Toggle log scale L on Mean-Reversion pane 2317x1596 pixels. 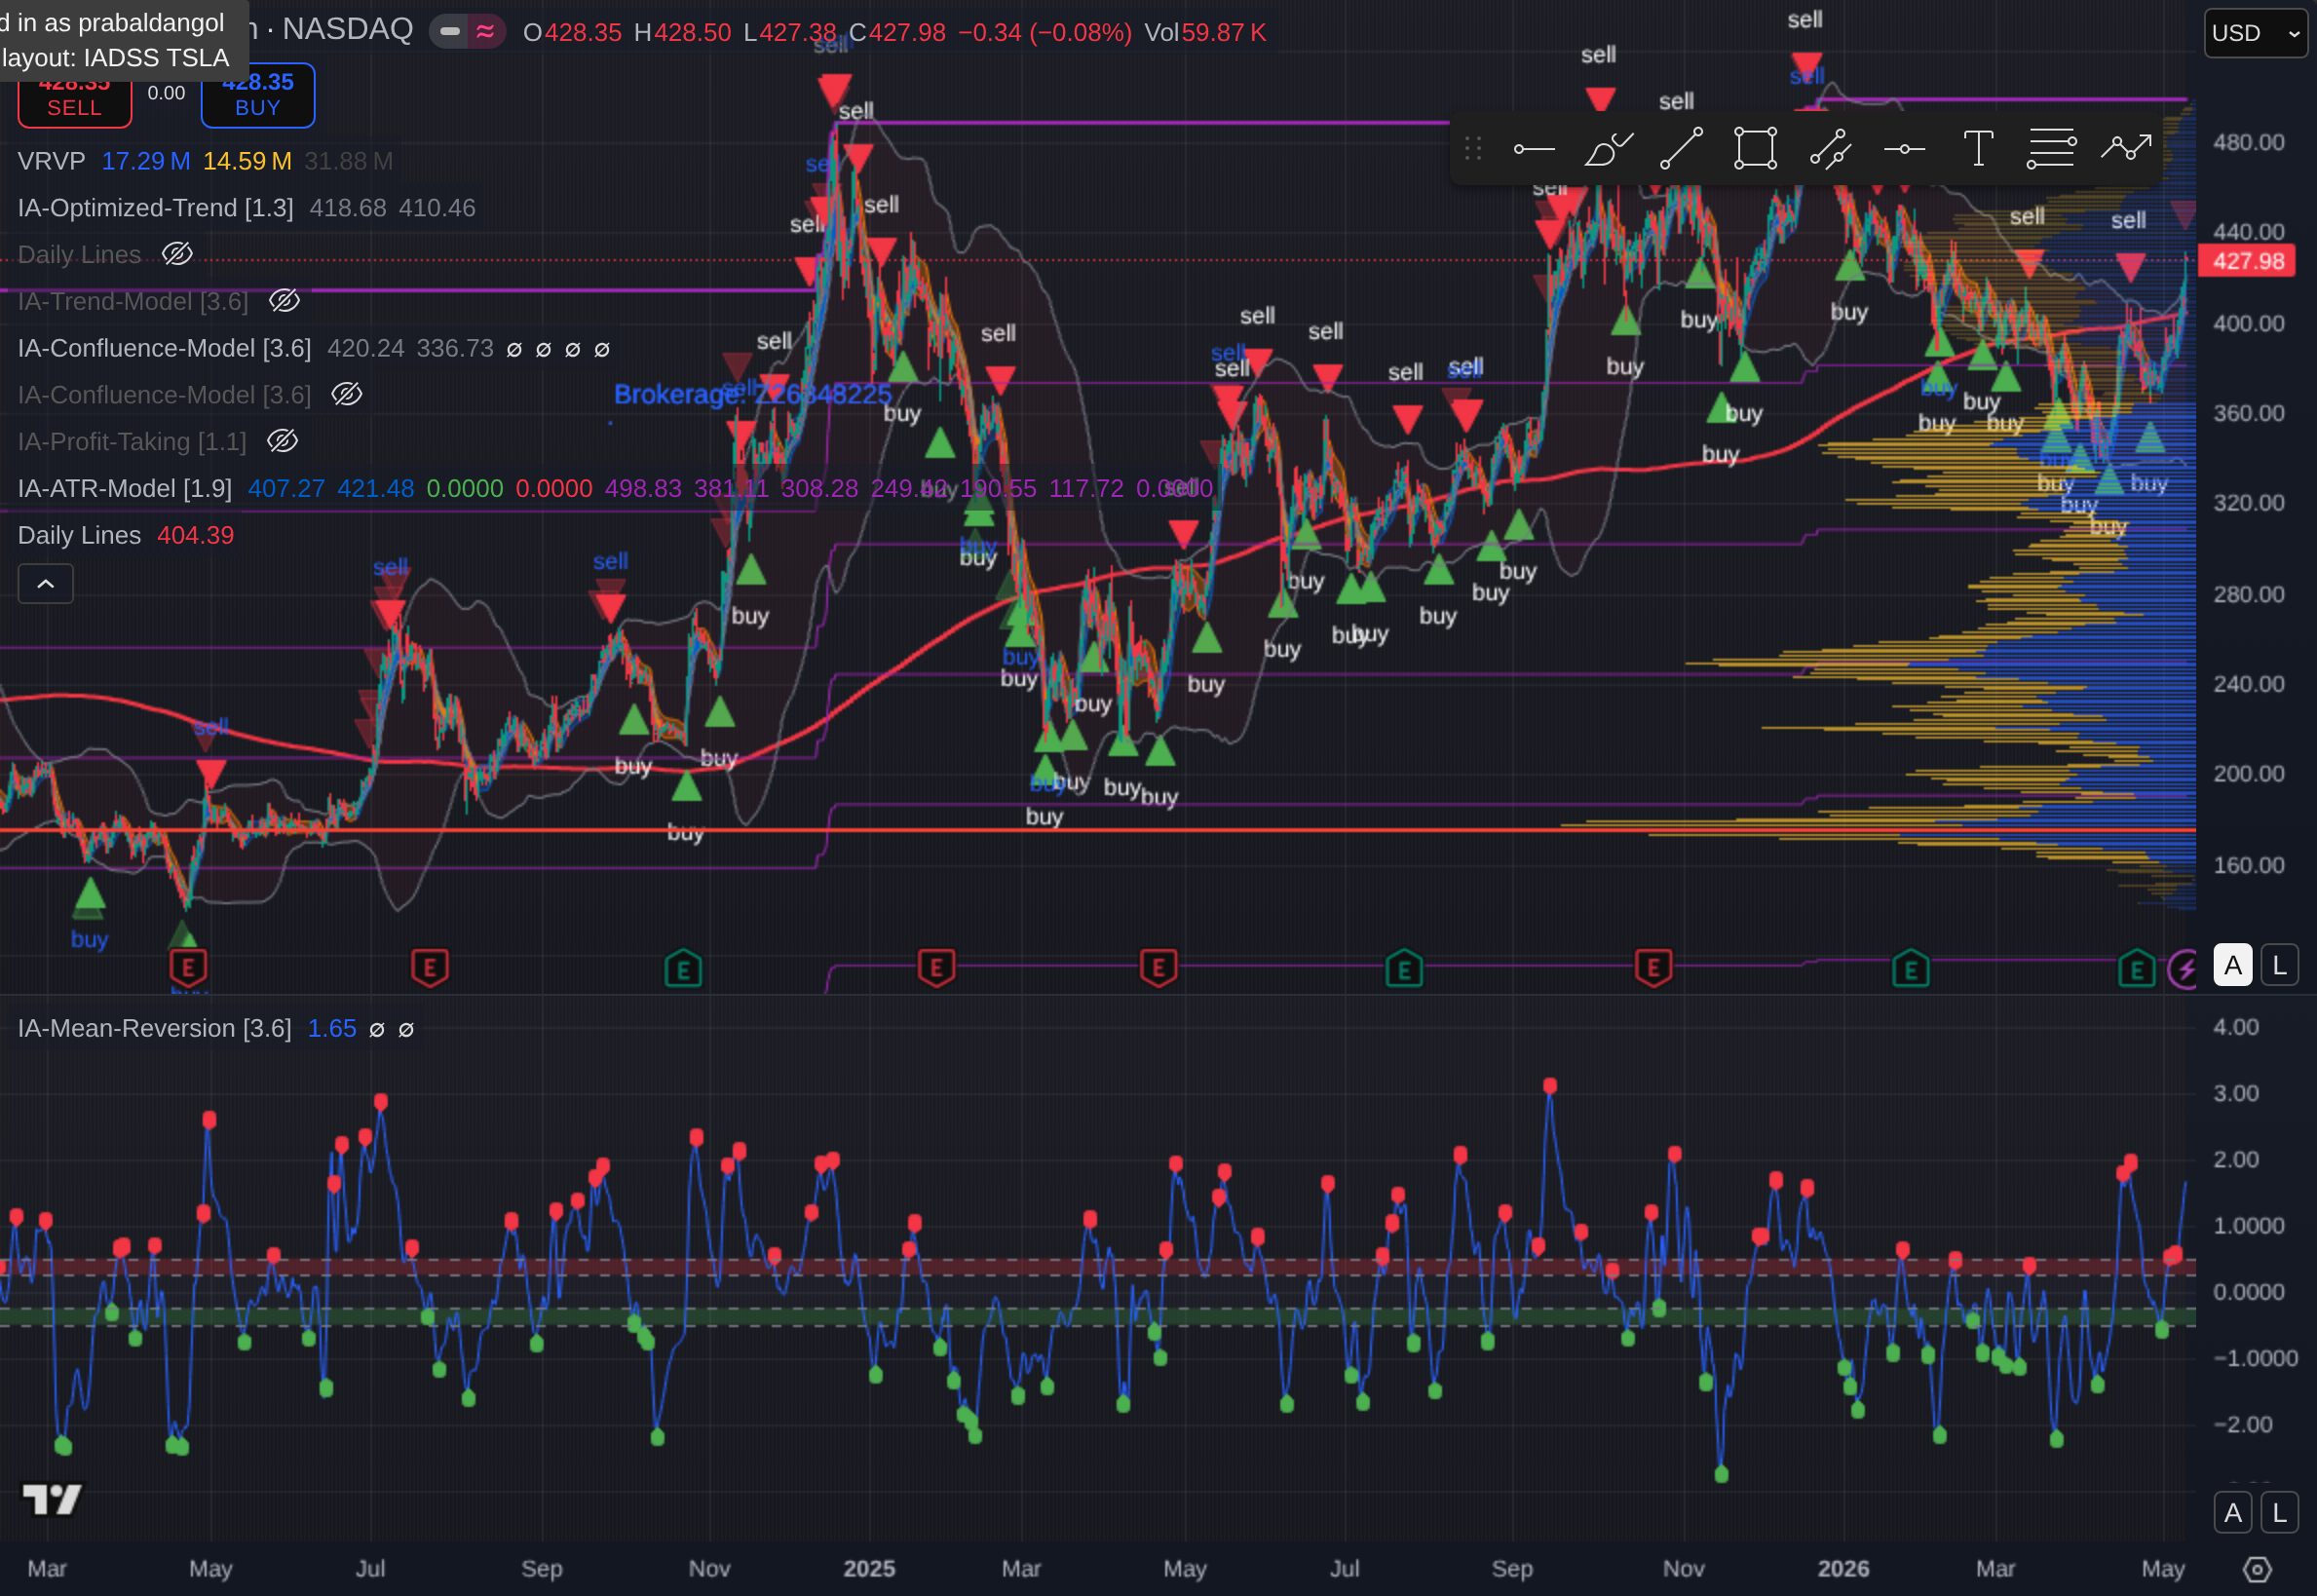point(2279,1513)
